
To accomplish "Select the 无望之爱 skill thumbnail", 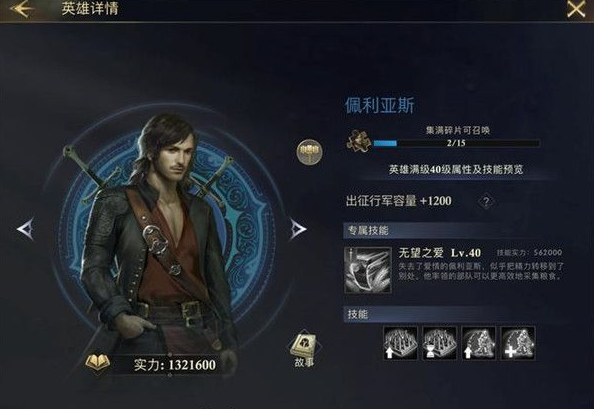I will tap(367, 270).
